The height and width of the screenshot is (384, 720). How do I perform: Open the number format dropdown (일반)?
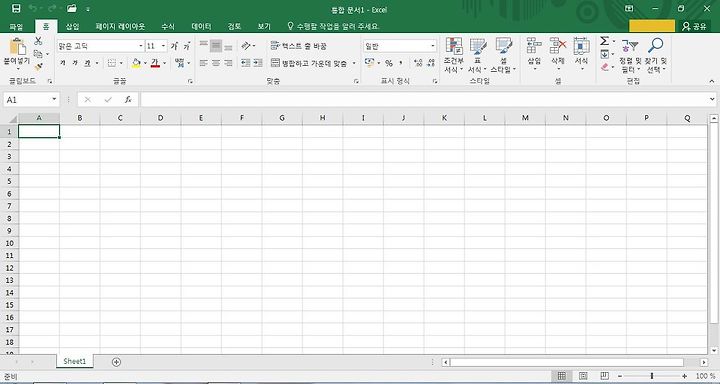[x=433, y=46]
